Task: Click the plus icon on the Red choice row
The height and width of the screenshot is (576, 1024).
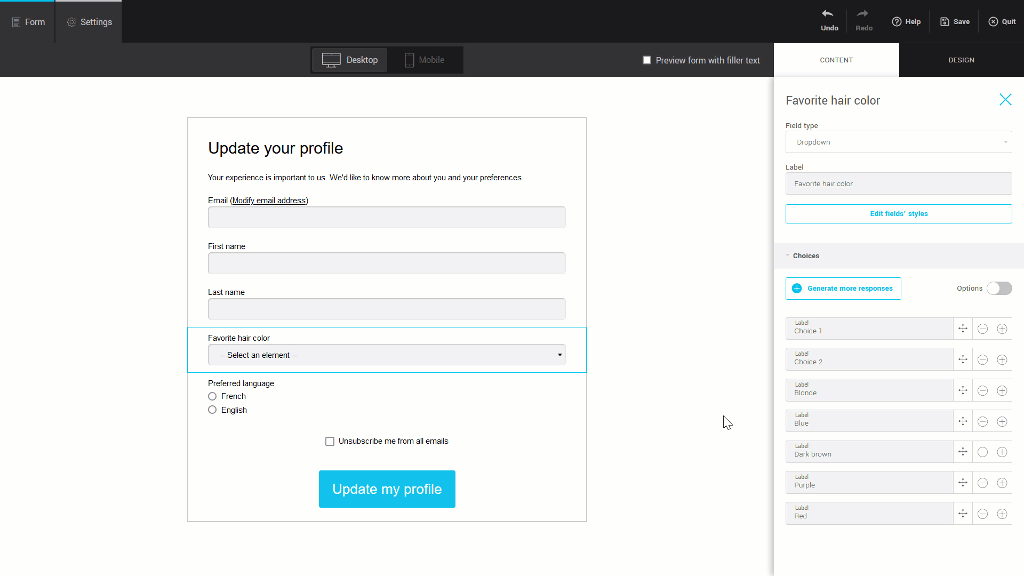Action: click(1001, 513)
